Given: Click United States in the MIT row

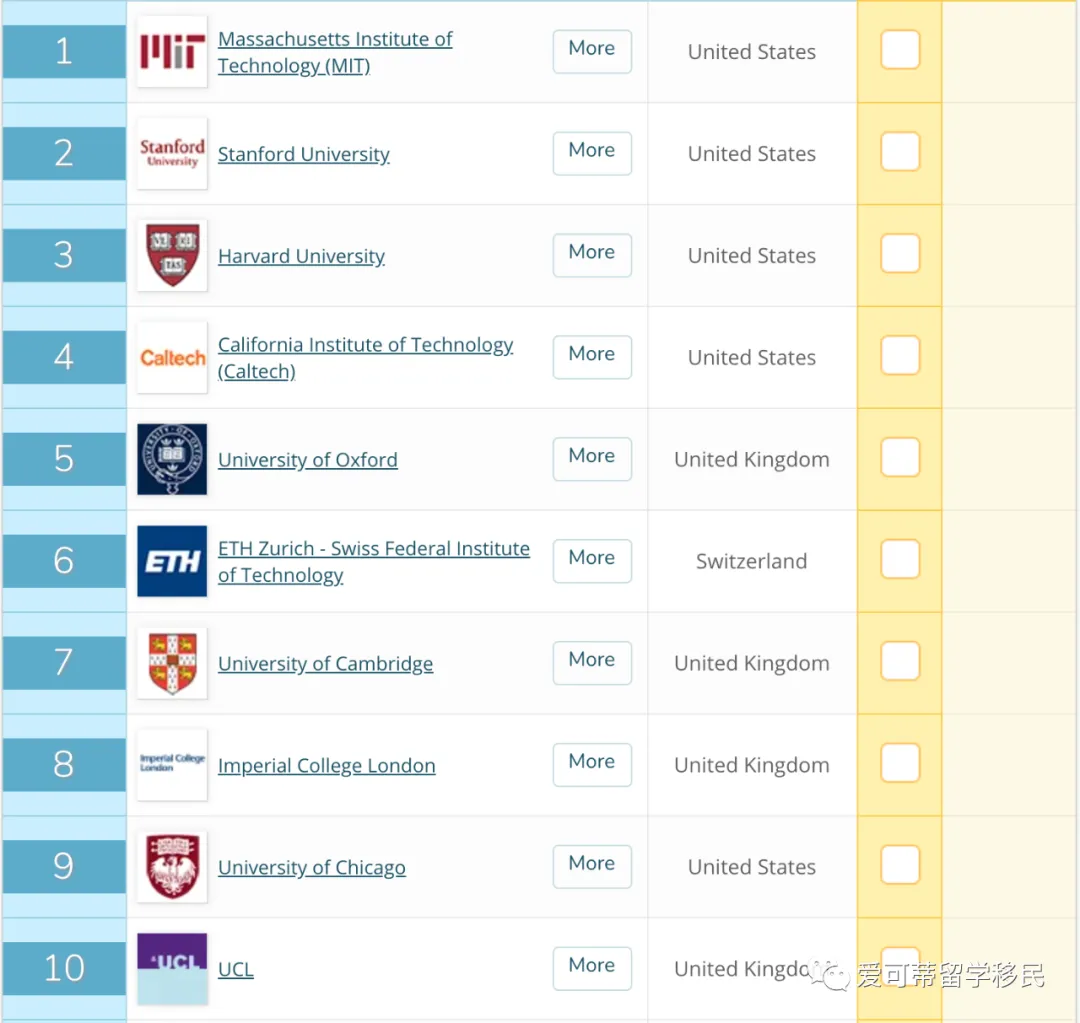Looking at the screenshot, I should click(x=751, y=52).
